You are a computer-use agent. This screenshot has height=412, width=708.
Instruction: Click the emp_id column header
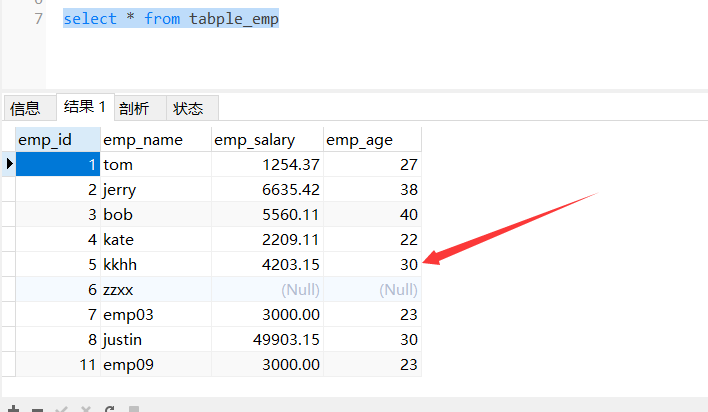[x=58, y=139]
